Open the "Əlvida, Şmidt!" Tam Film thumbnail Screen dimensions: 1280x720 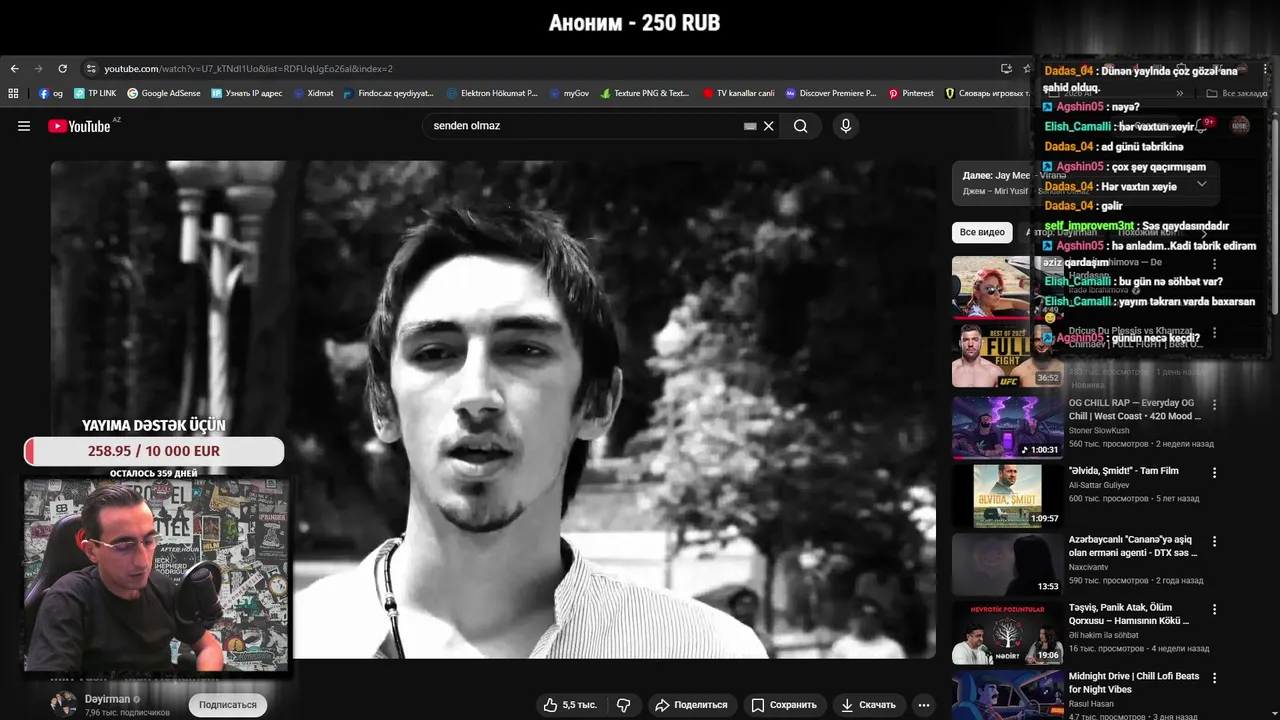coord(1007,496)
